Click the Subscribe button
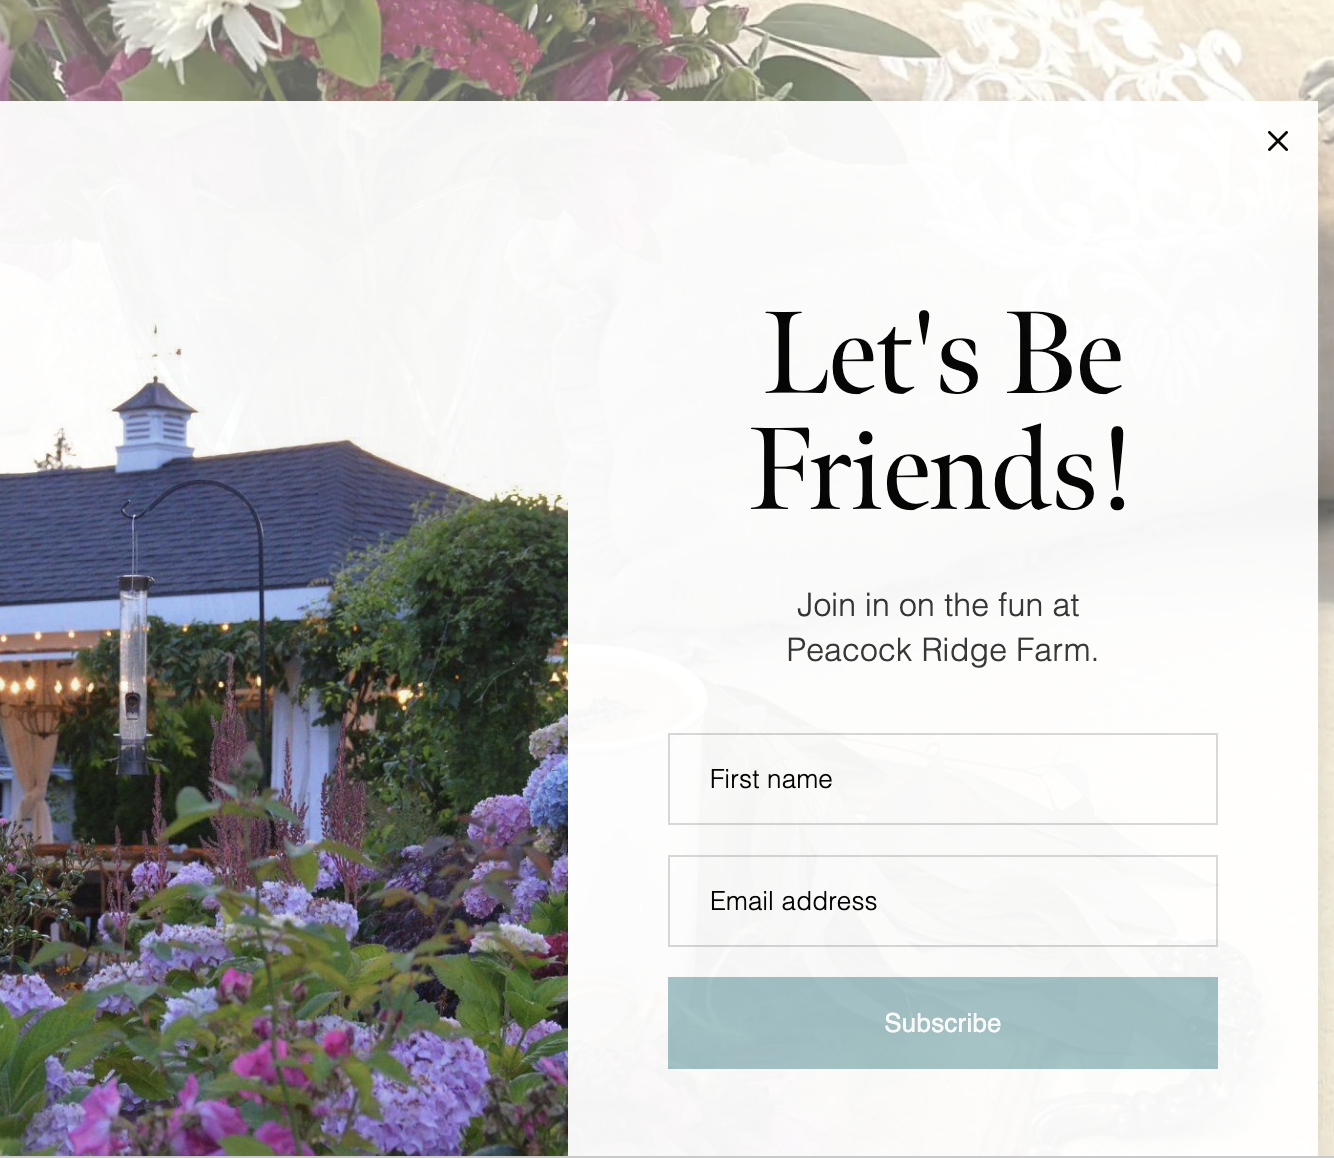 pyautogui.click(x=942, y=1023)
